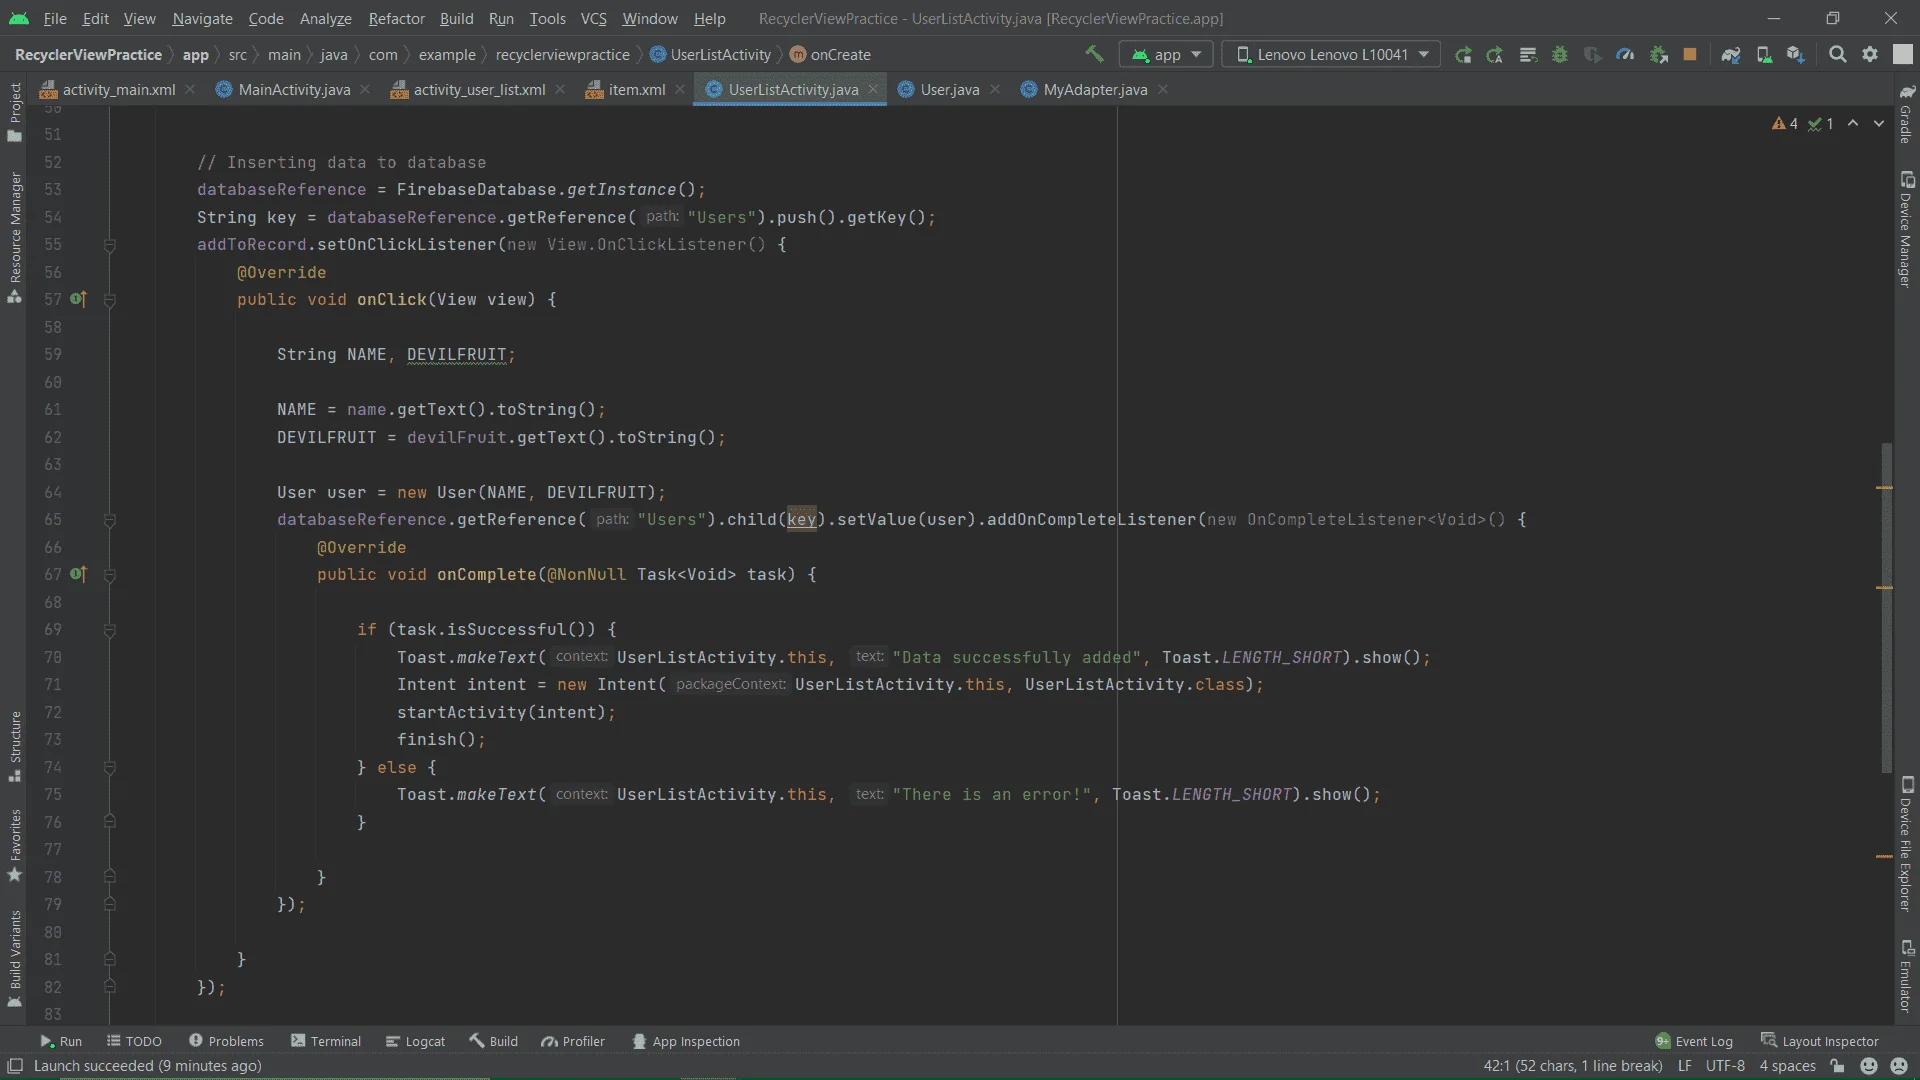Screen dimensions: 1920x1080
Task: Click the onCreate method breadcrumb
Action: (x=830, y=54)
